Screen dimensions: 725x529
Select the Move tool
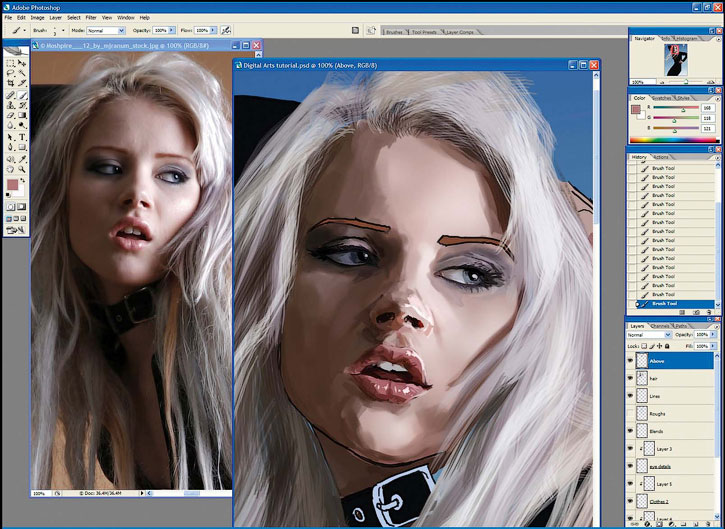point(22,63)
